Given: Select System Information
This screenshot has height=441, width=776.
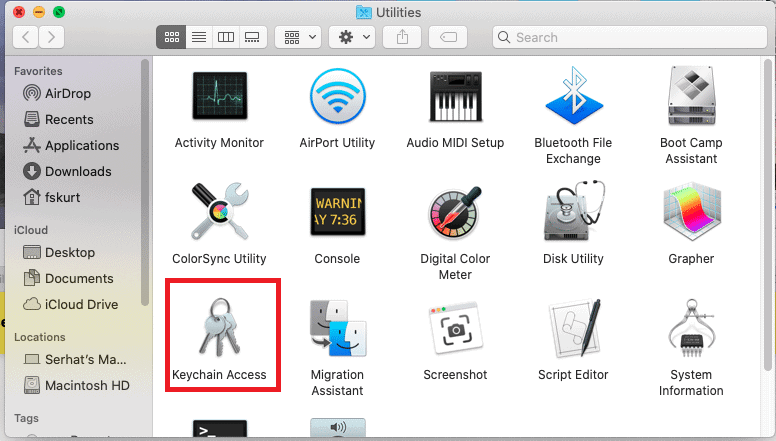Looking at the screenshot, I should pos(691,328).
